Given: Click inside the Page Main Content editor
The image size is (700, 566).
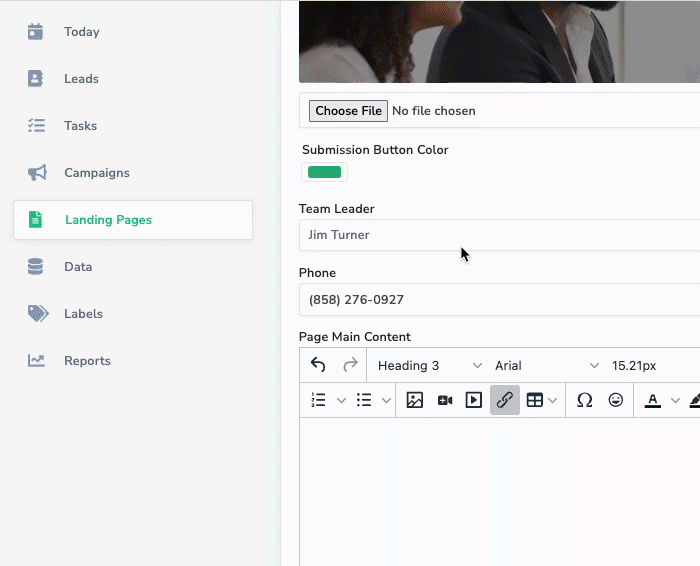Looking at the screenshot, I should 500,491.
